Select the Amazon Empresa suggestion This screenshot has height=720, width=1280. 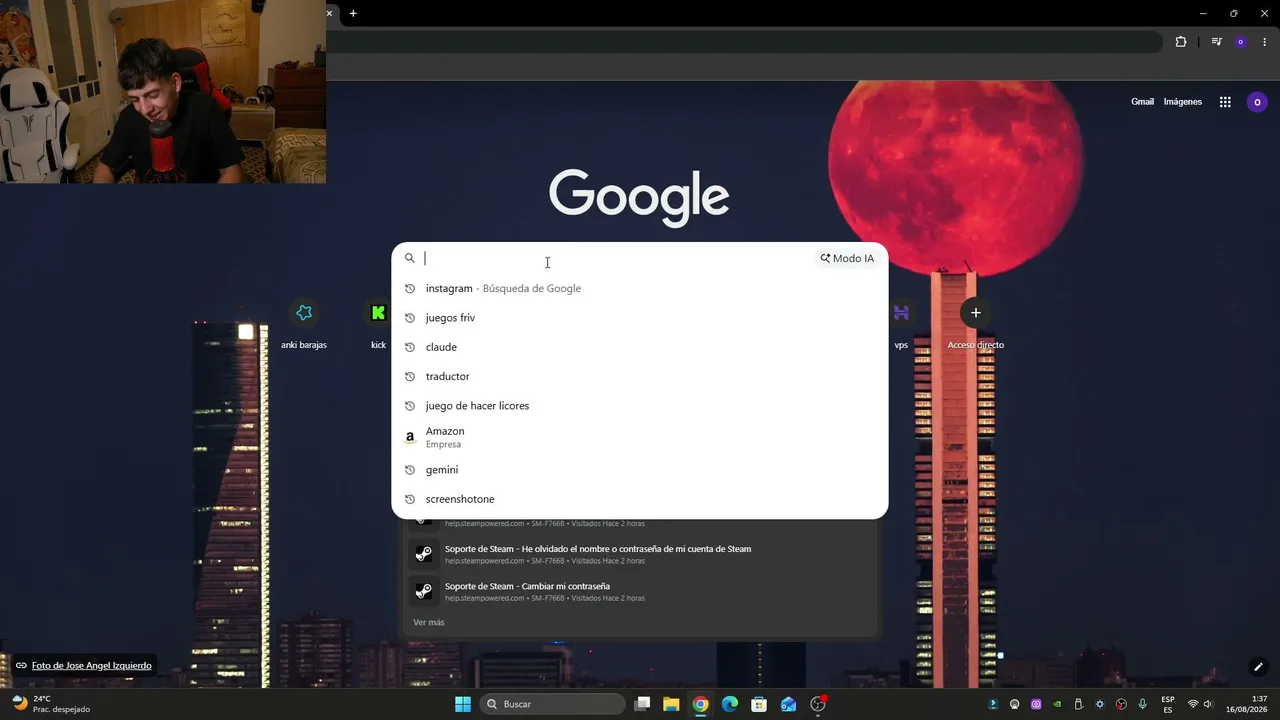tap(640, 437)
